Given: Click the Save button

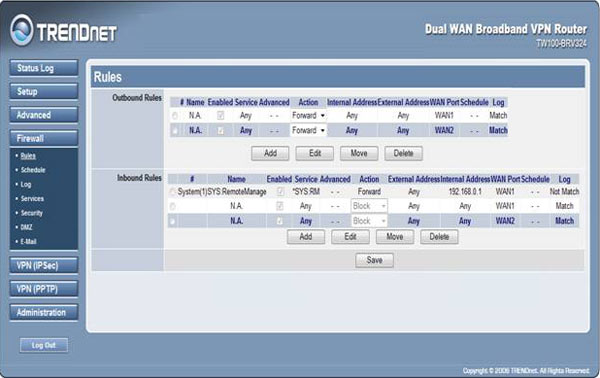Looking at the screenshot, I should (374, 260).
